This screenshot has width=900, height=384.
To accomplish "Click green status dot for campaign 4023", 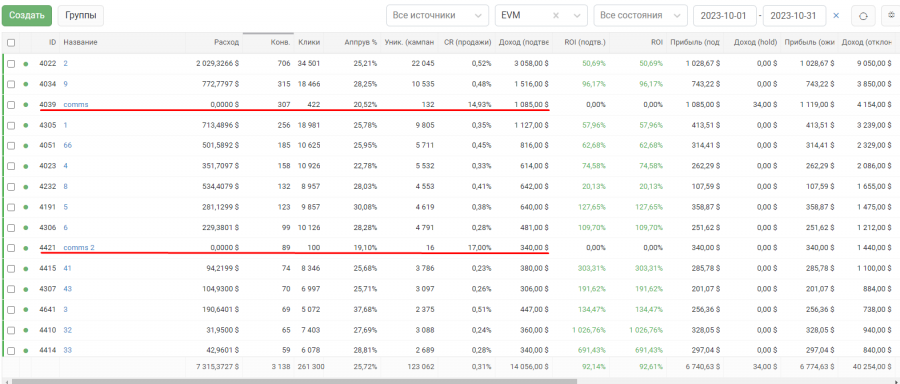I will tap(25, 166).
